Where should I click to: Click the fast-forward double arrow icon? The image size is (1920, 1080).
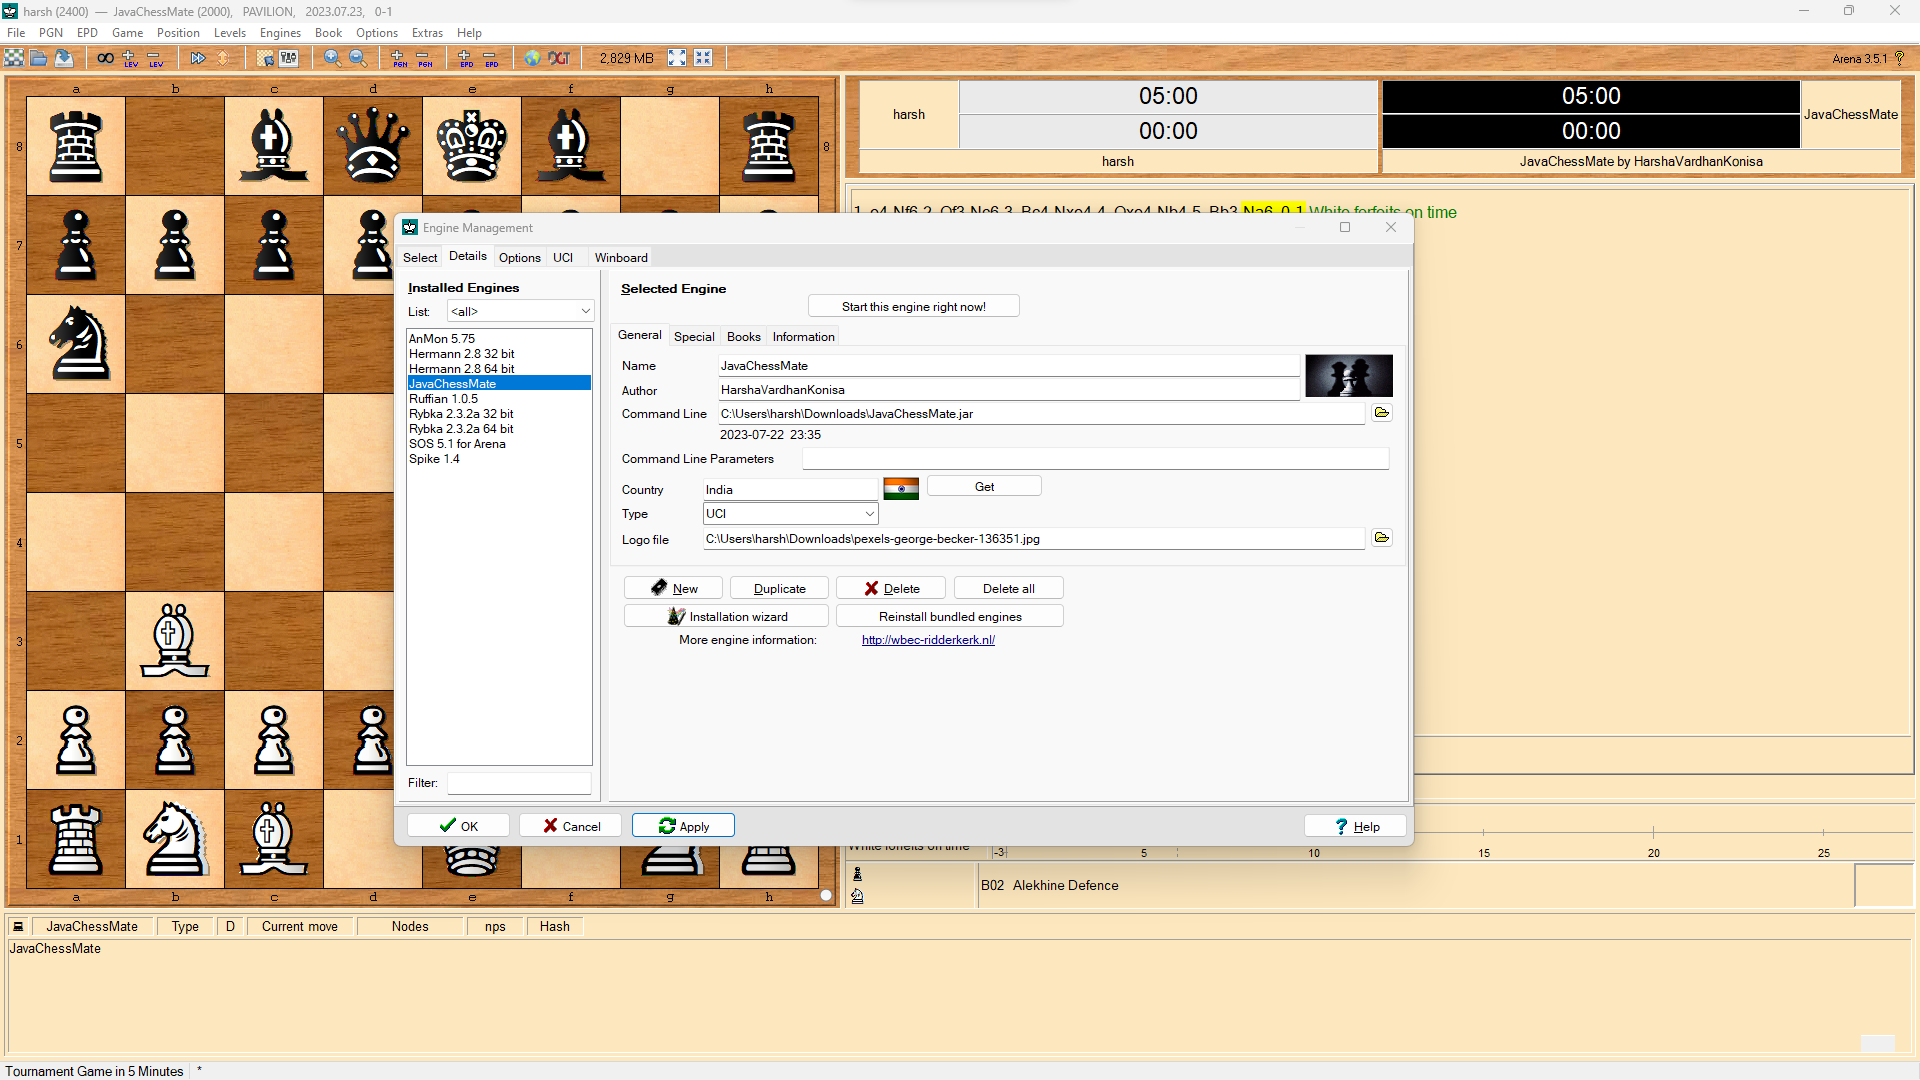click(198, 58)
